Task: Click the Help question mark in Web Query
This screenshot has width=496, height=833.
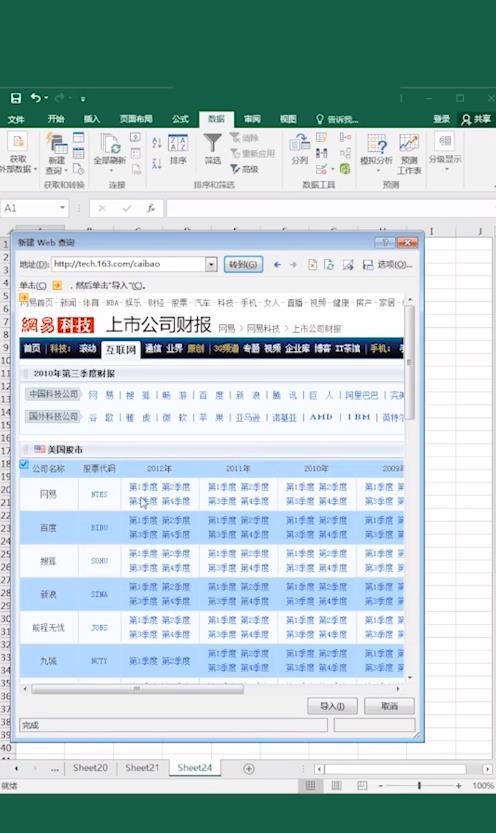Action: [385, 243]
